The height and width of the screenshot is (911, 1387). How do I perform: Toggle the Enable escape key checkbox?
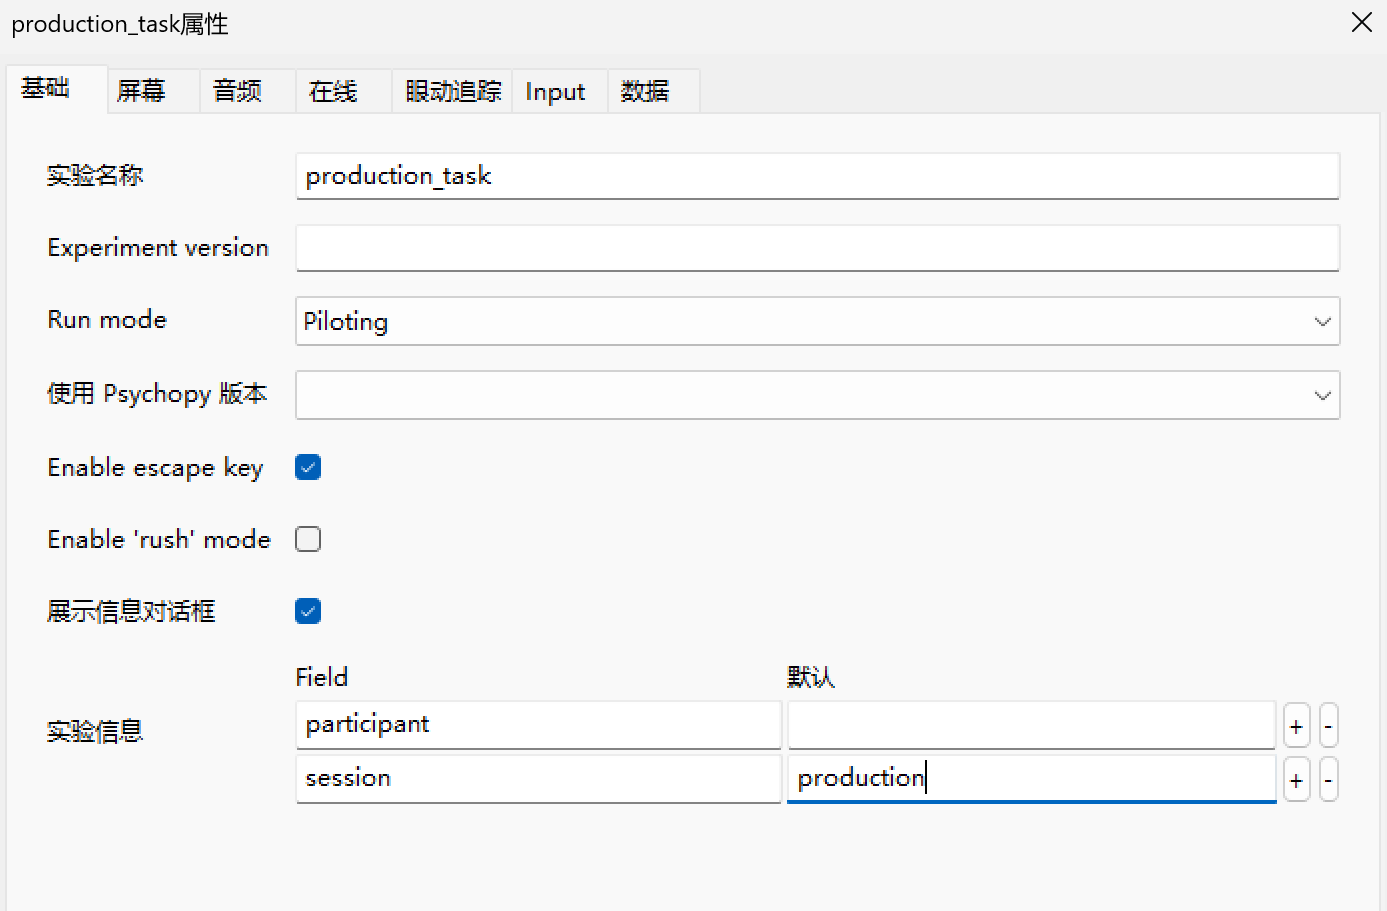[308, 467]
